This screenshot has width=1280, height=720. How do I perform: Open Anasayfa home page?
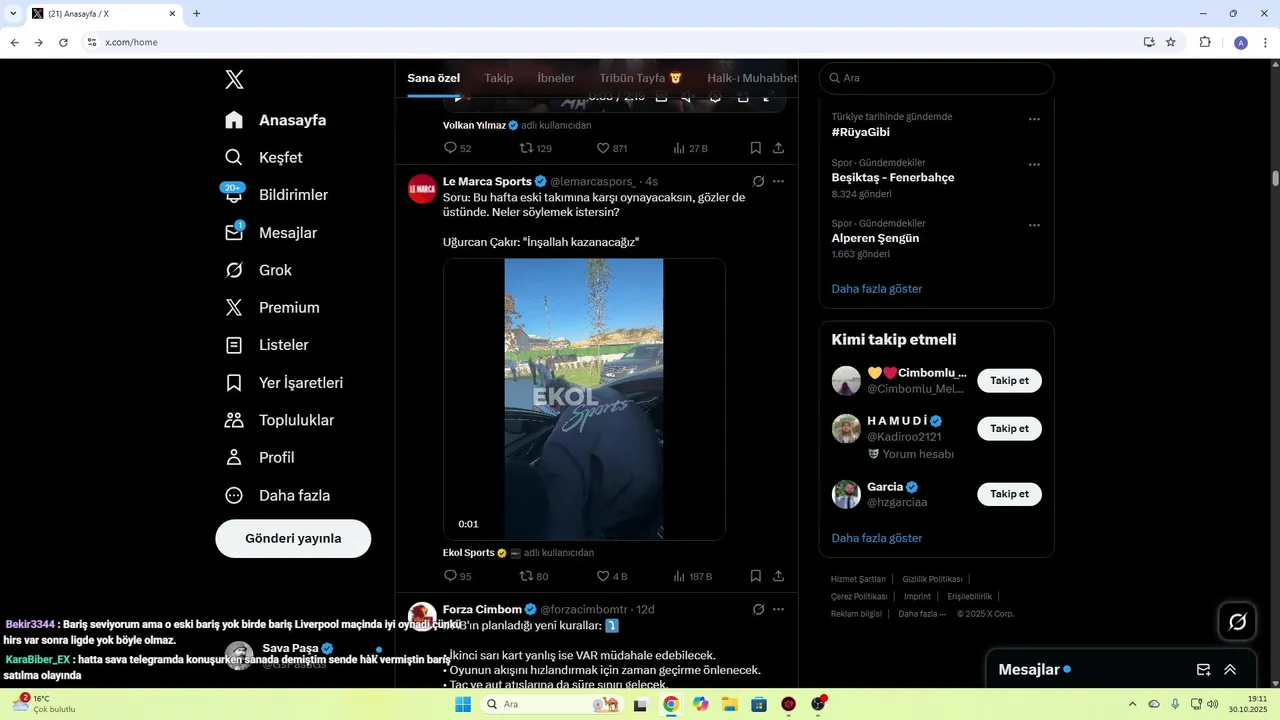276,120
